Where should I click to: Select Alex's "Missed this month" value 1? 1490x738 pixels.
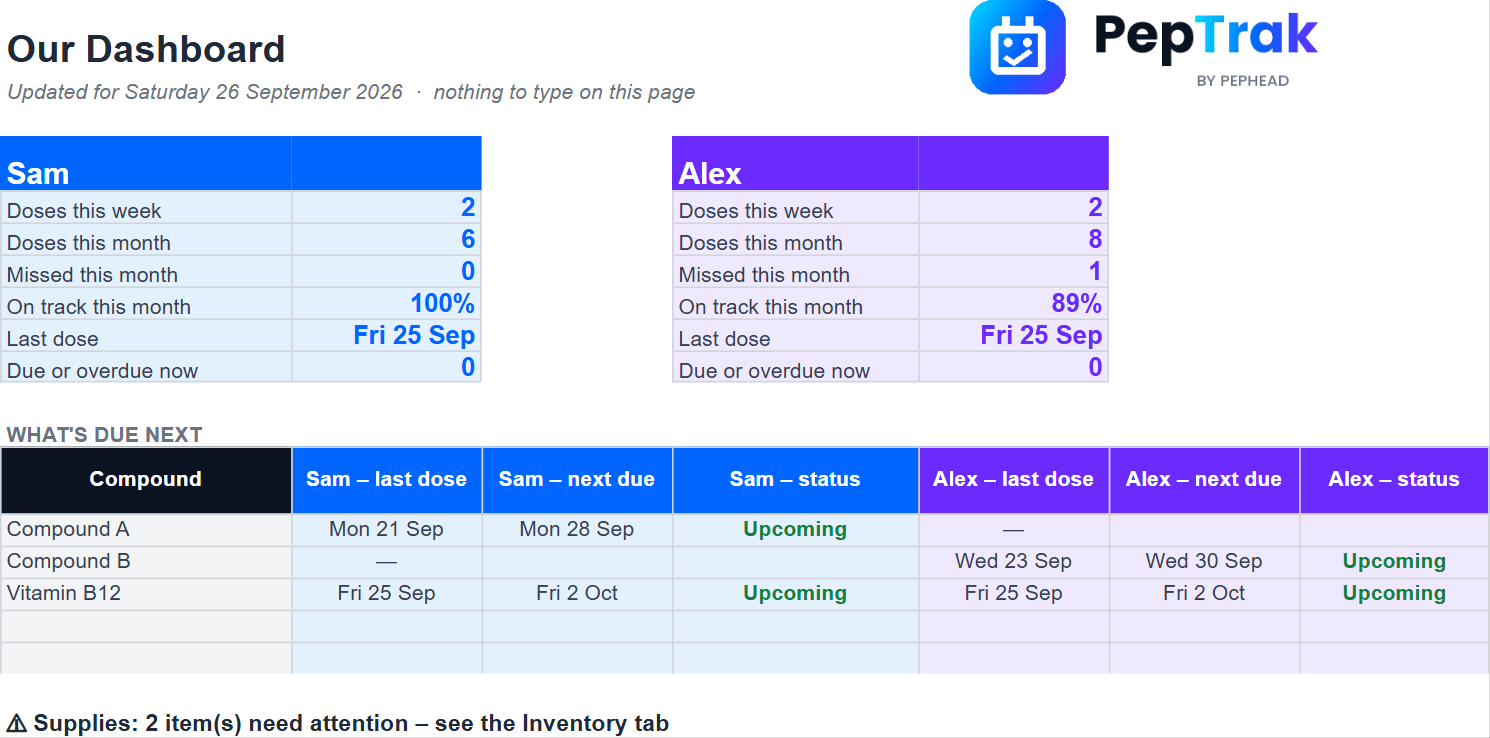tap(1095, 272)
